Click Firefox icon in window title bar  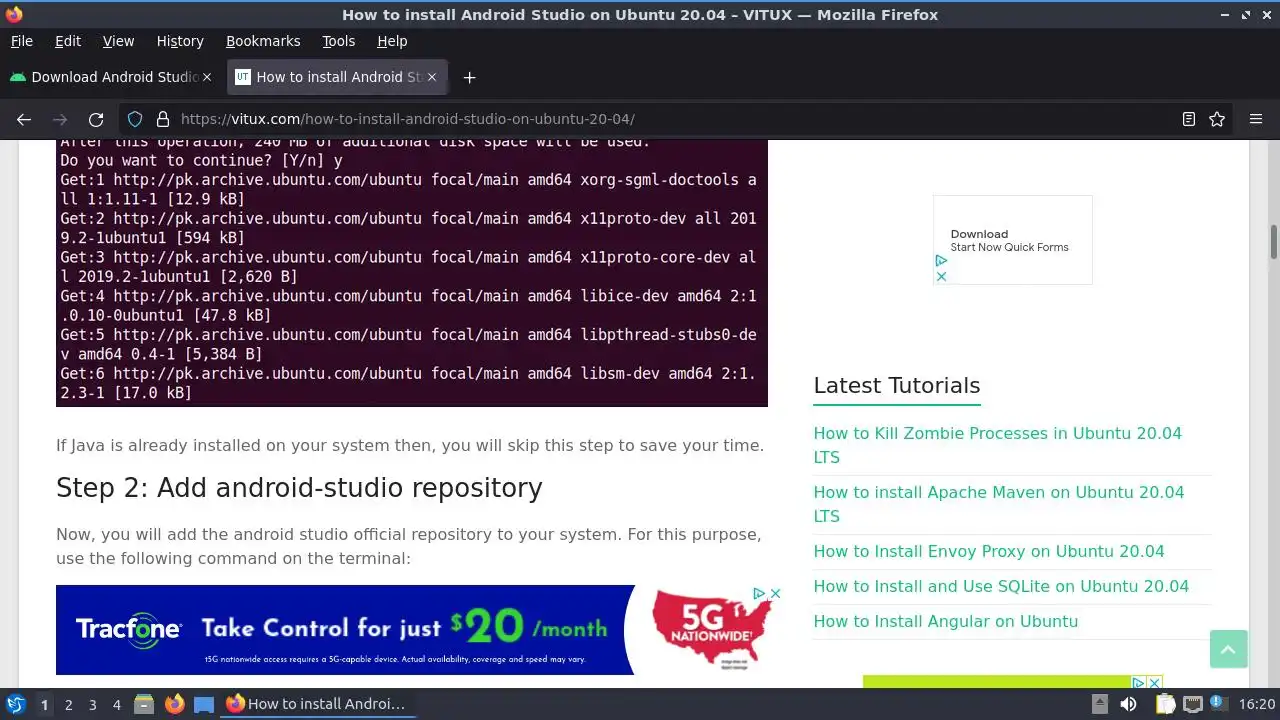[x=14, y=14]
